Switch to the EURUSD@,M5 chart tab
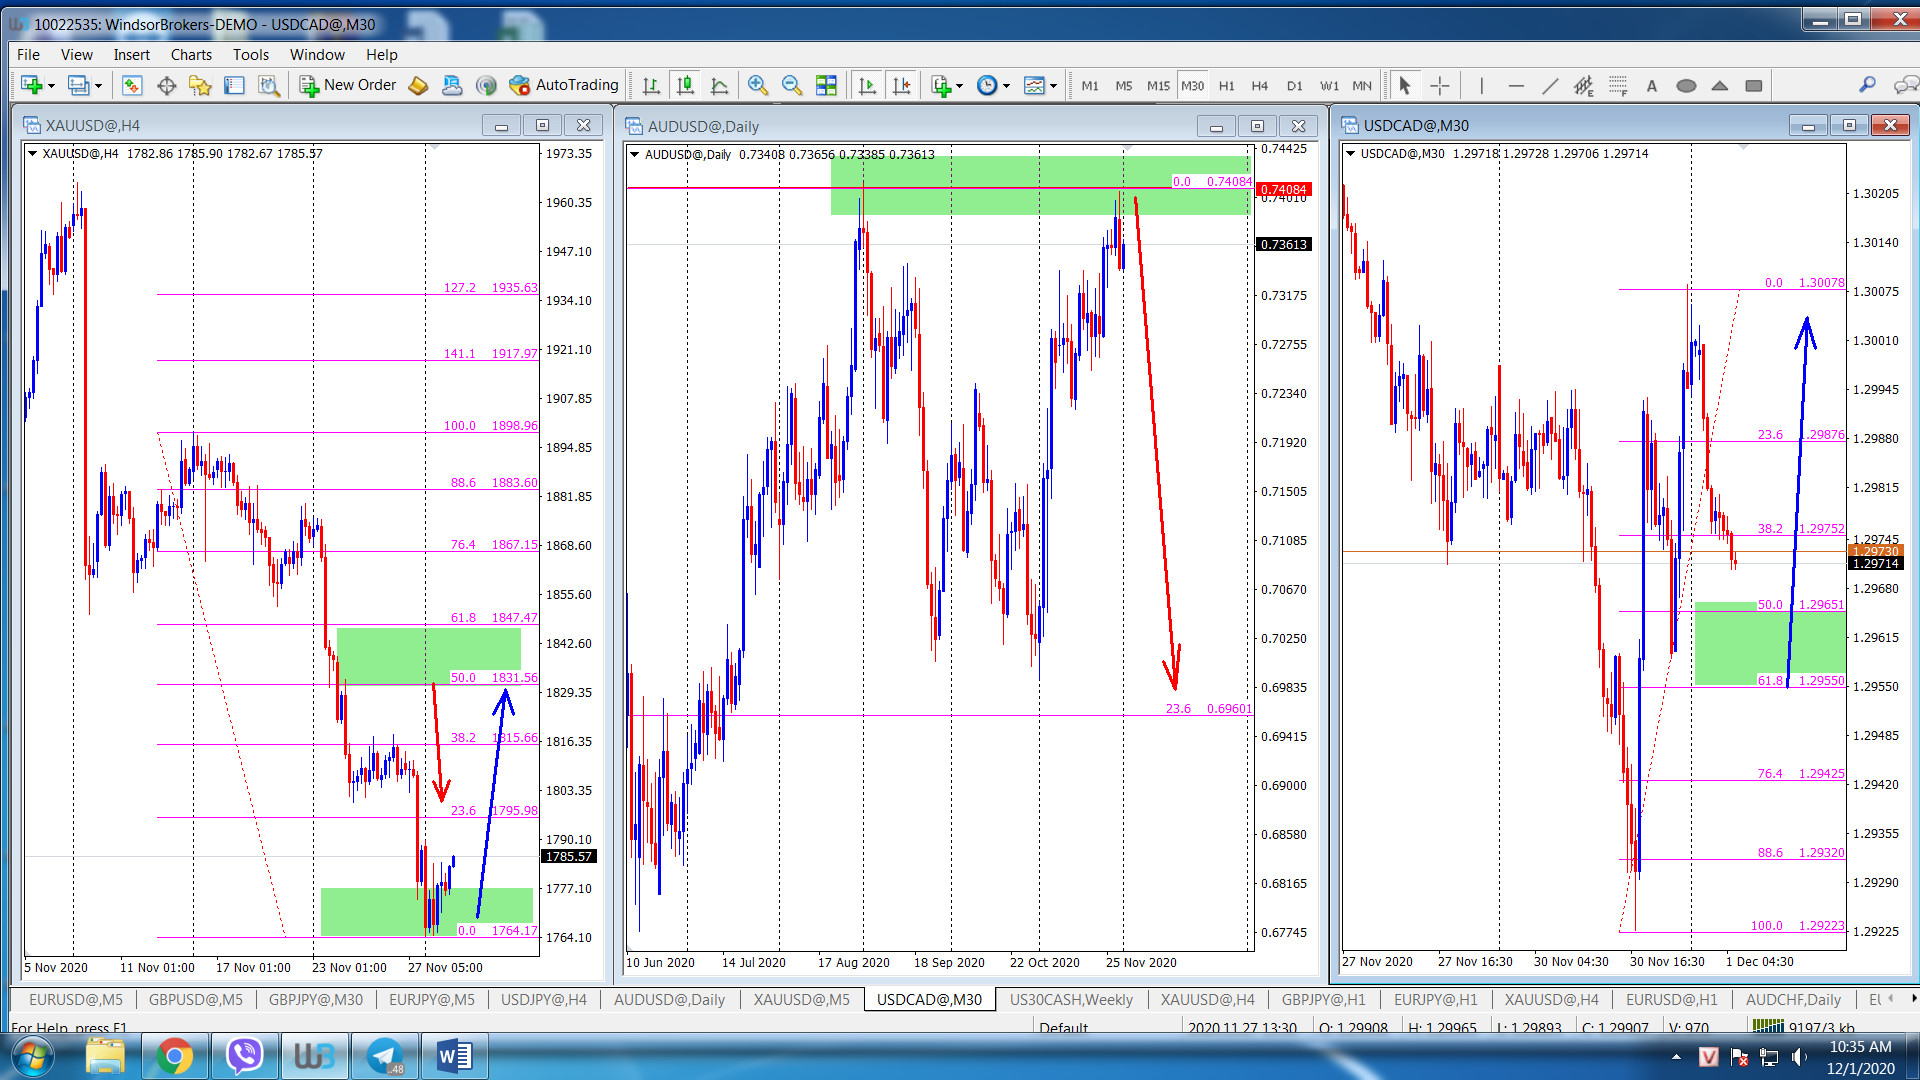1920x1080 pixels. [75, 999]
